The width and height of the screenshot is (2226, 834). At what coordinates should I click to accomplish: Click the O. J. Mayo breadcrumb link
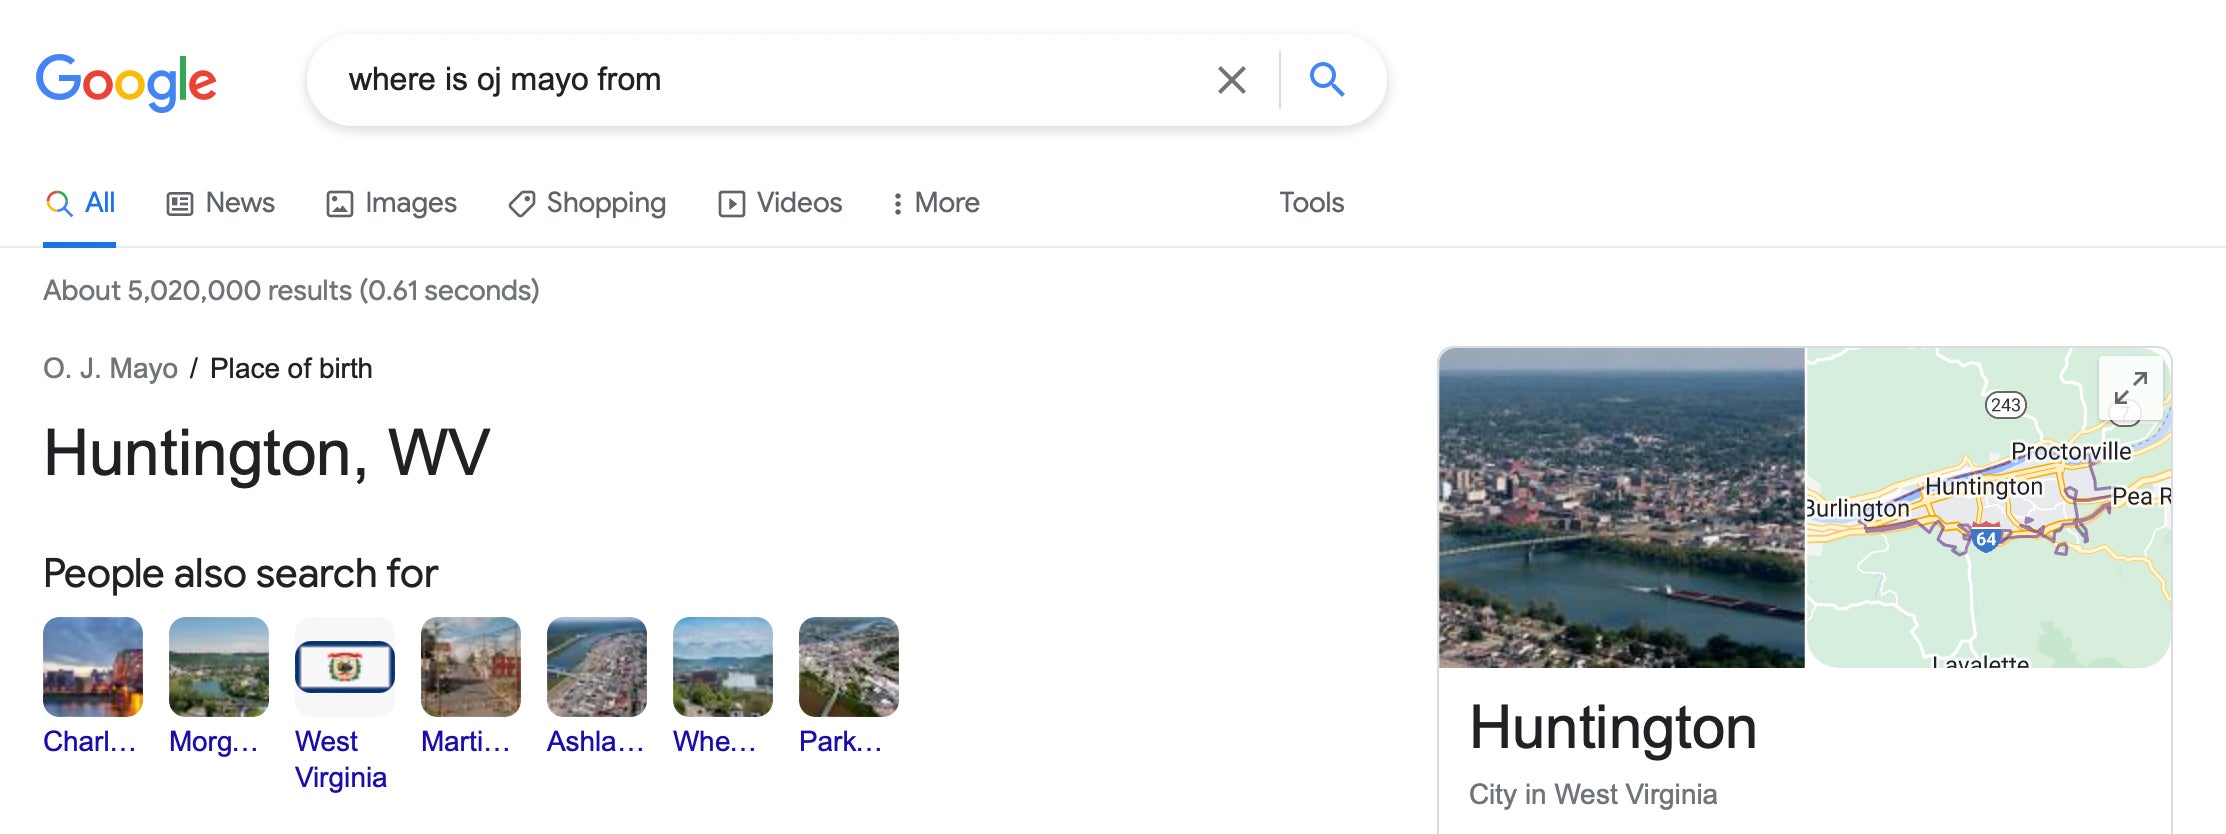[110, 369]
